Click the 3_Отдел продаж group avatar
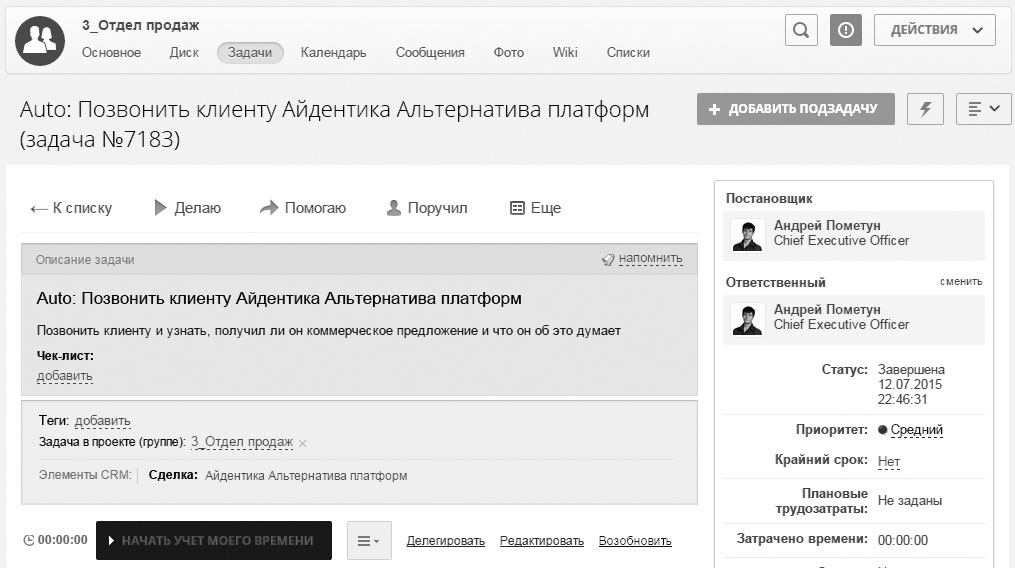The height and width of the screenshot is (568, 1015). click(x=40, y=40)
